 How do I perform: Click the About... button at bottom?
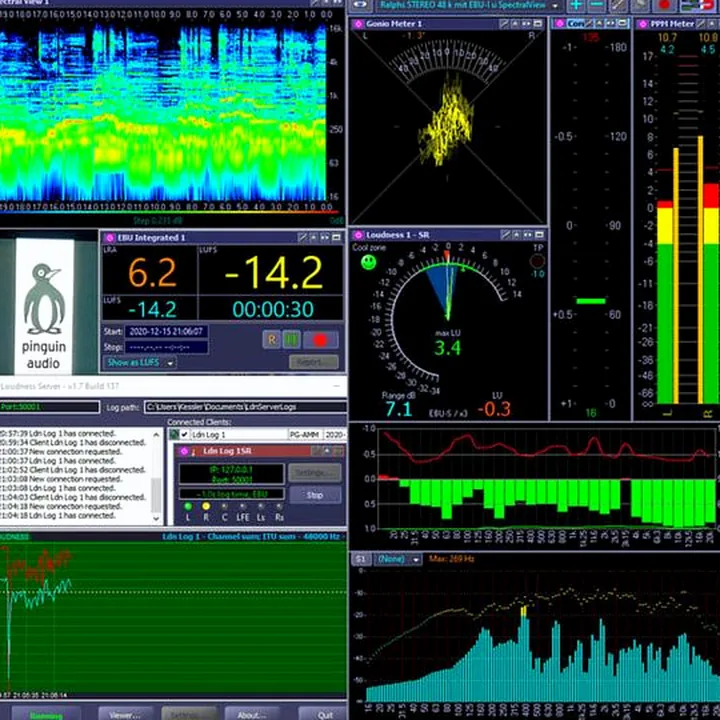point(252,714)
